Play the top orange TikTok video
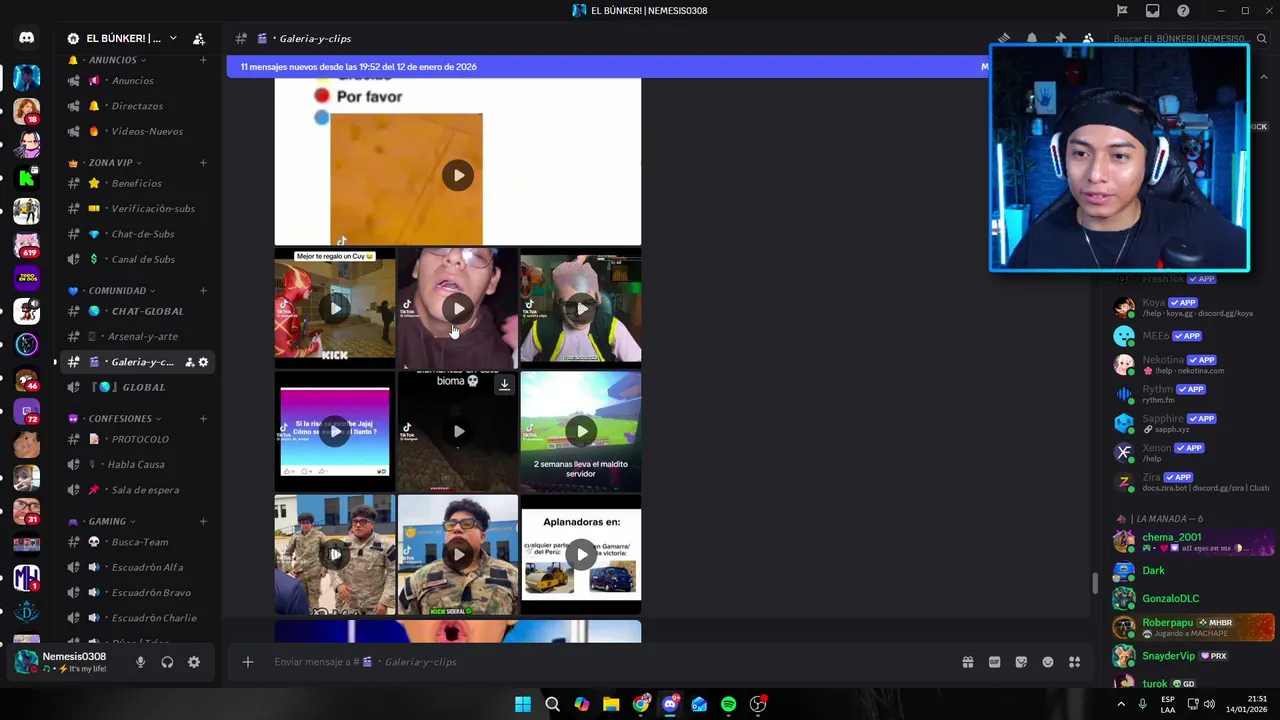Image resolution: width=1280 pixels, height=720 pixels. point(458,175)
